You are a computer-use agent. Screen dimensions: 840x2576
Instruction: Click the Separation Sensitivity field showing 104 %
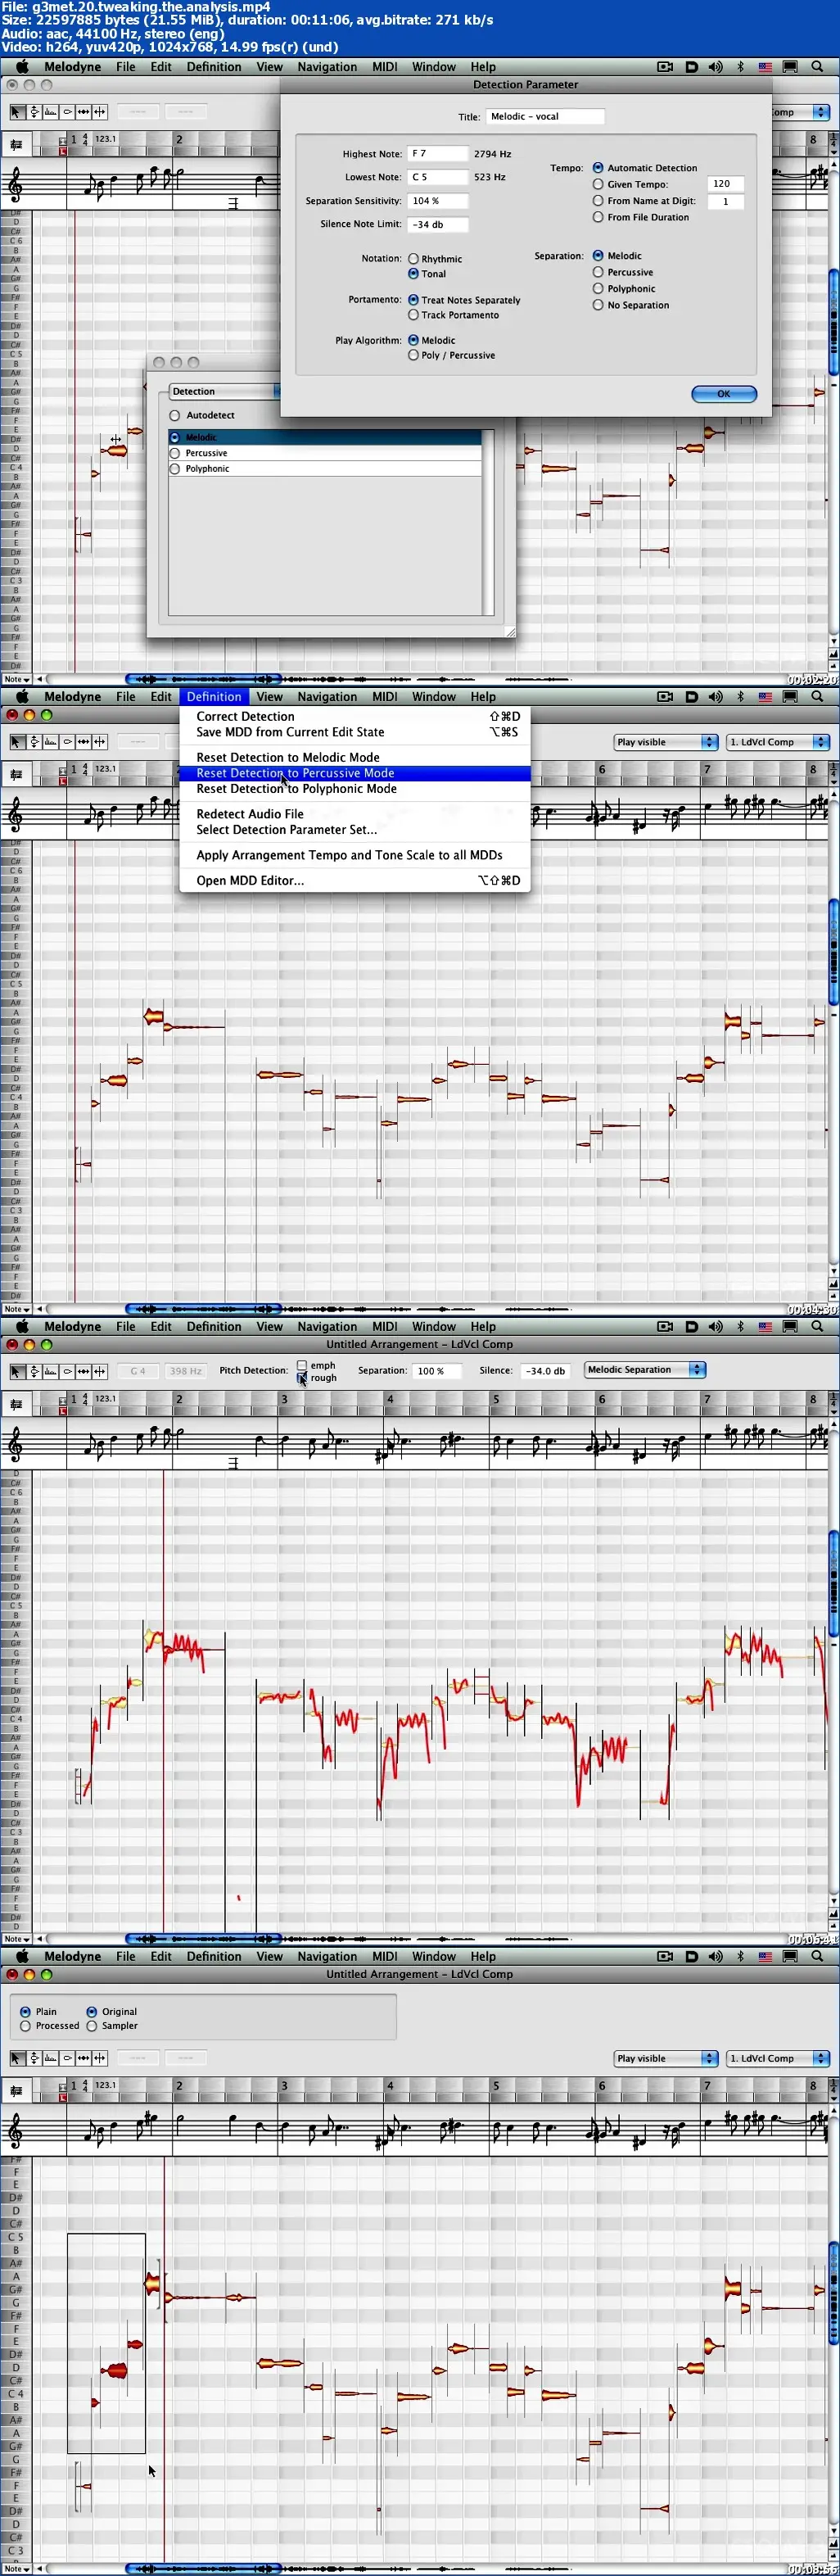438,201
